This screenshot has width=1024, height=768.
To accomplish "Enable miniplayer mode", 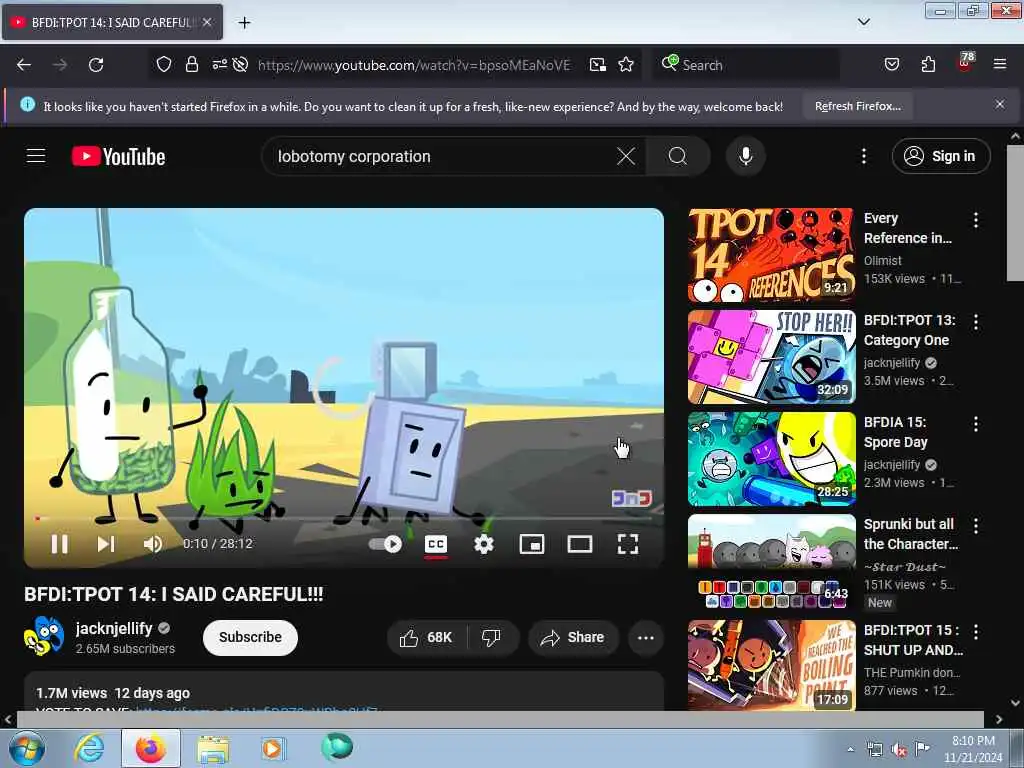I will 532,544.
